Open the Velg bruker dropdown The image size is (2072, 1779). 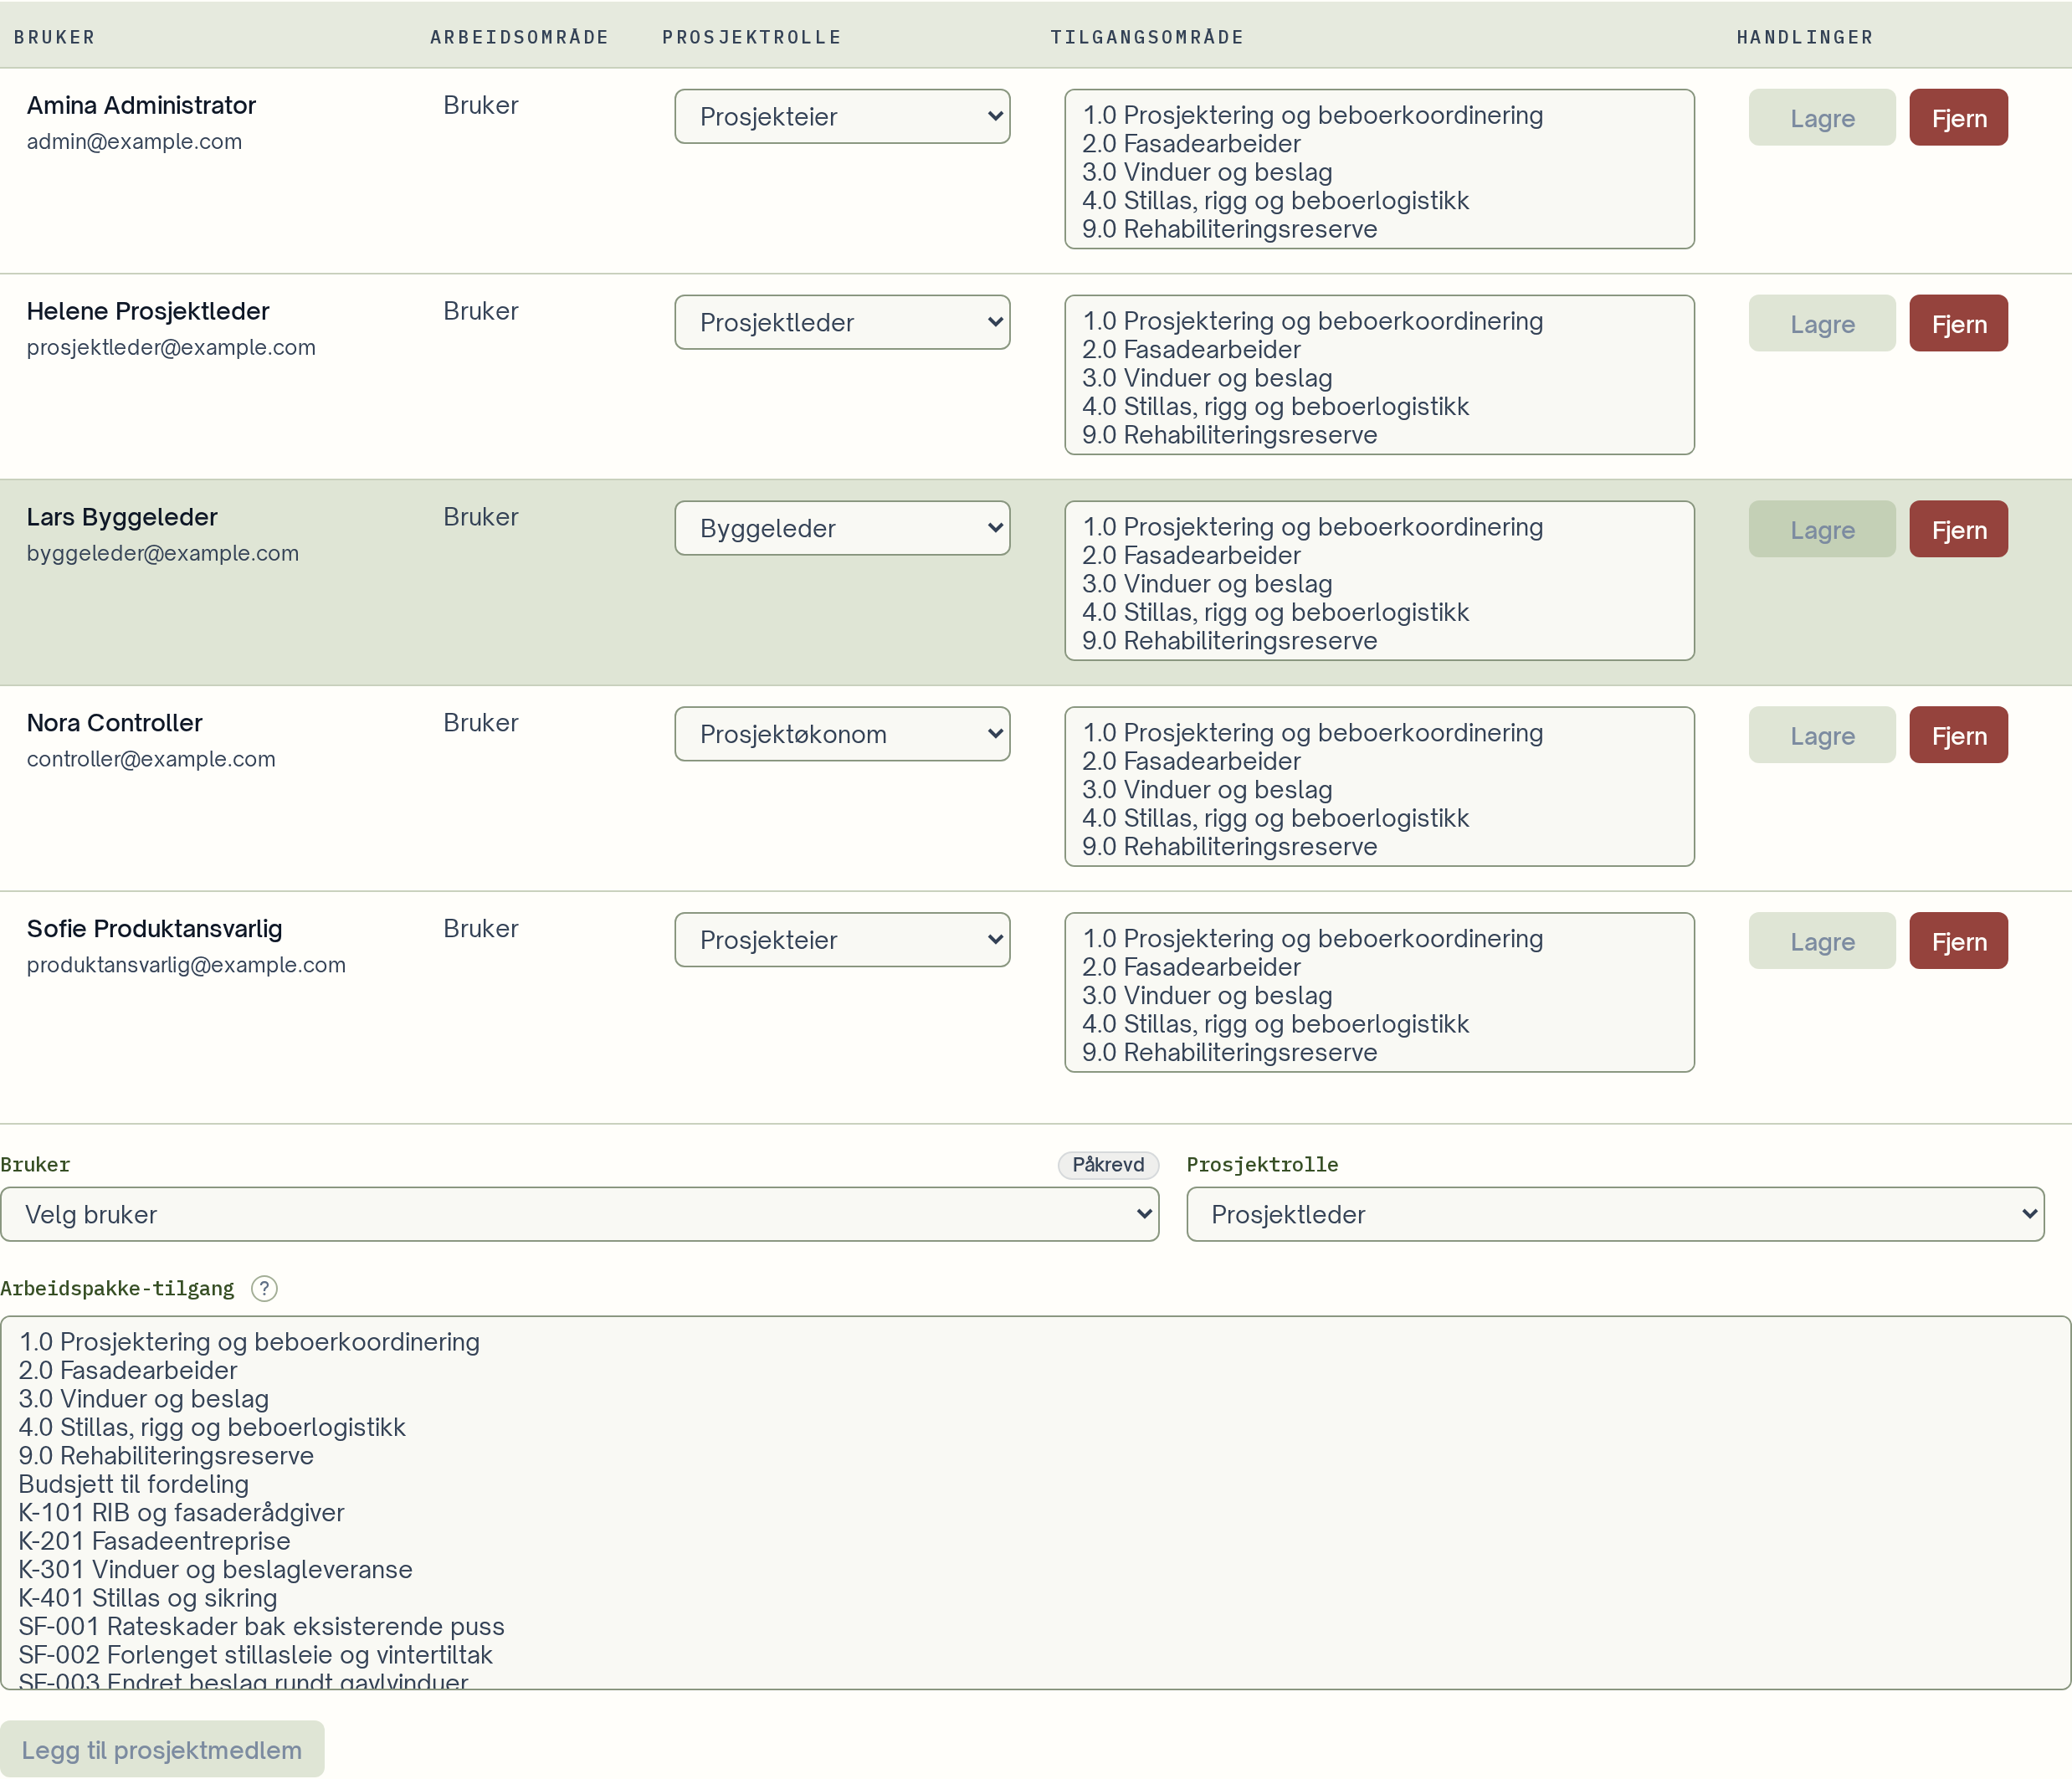point(580,1215)
